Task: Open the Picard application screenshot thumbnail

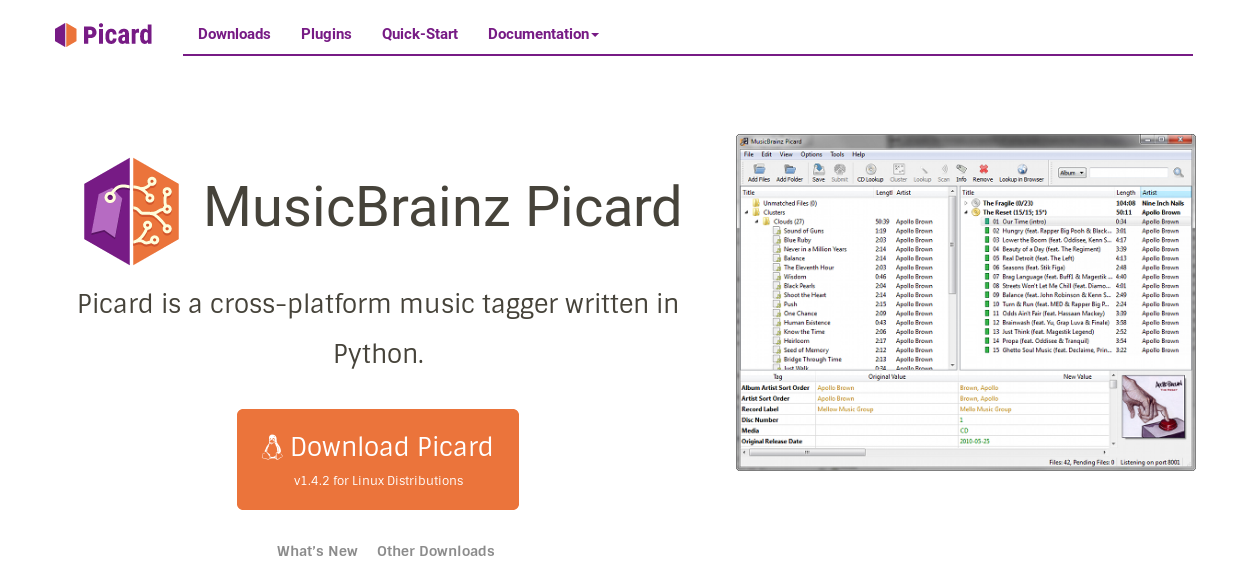Action: (x=966, y=302)
